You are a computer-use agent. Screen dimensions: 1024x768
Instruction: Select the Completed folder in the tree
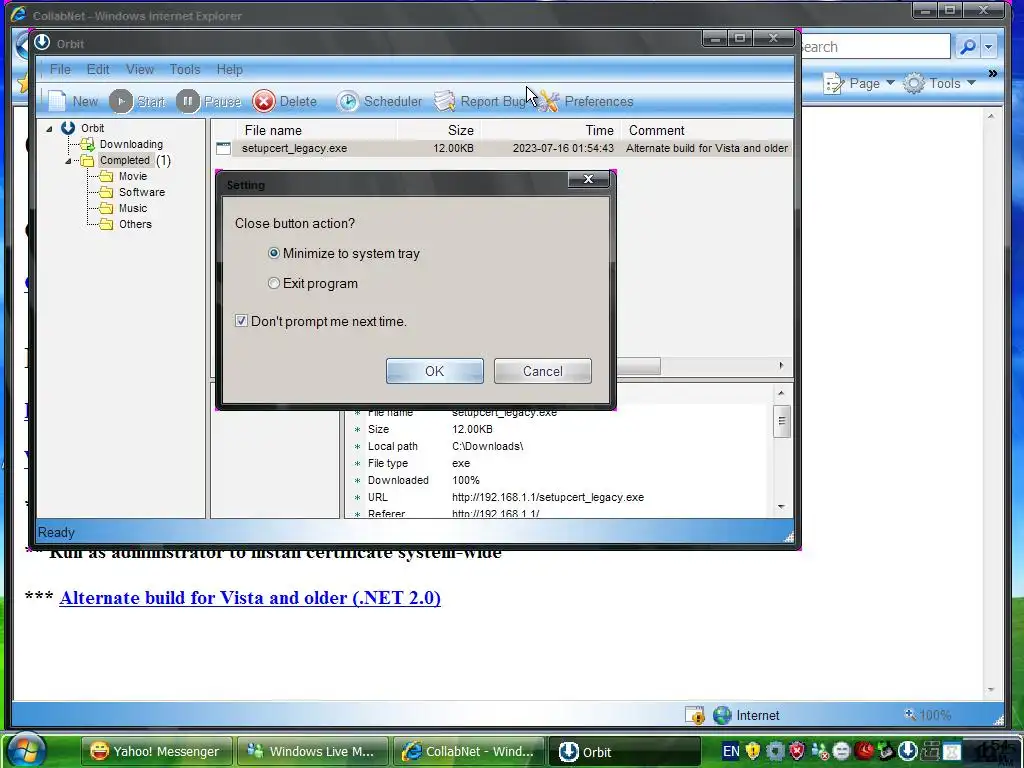124,160
